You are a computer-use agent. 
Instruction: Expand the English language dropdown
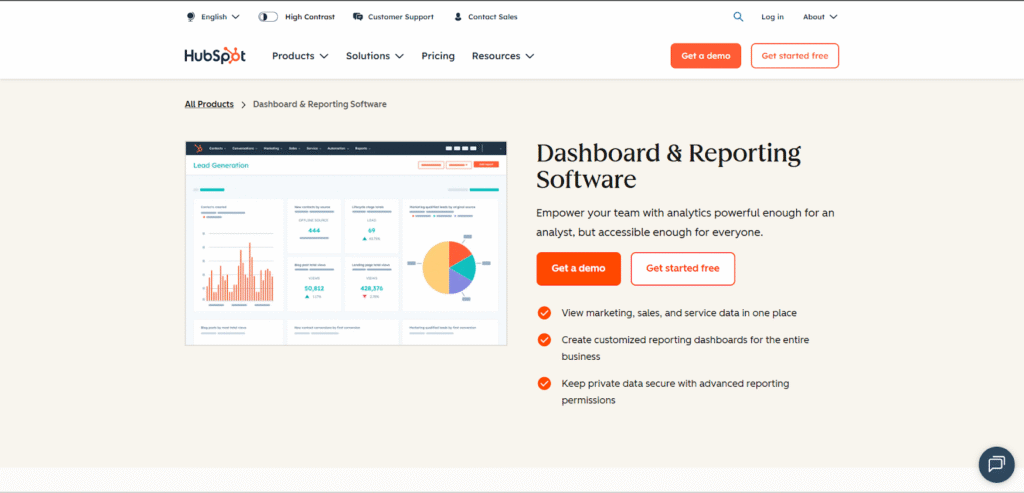pyautogui.click(x=220, y=17)
